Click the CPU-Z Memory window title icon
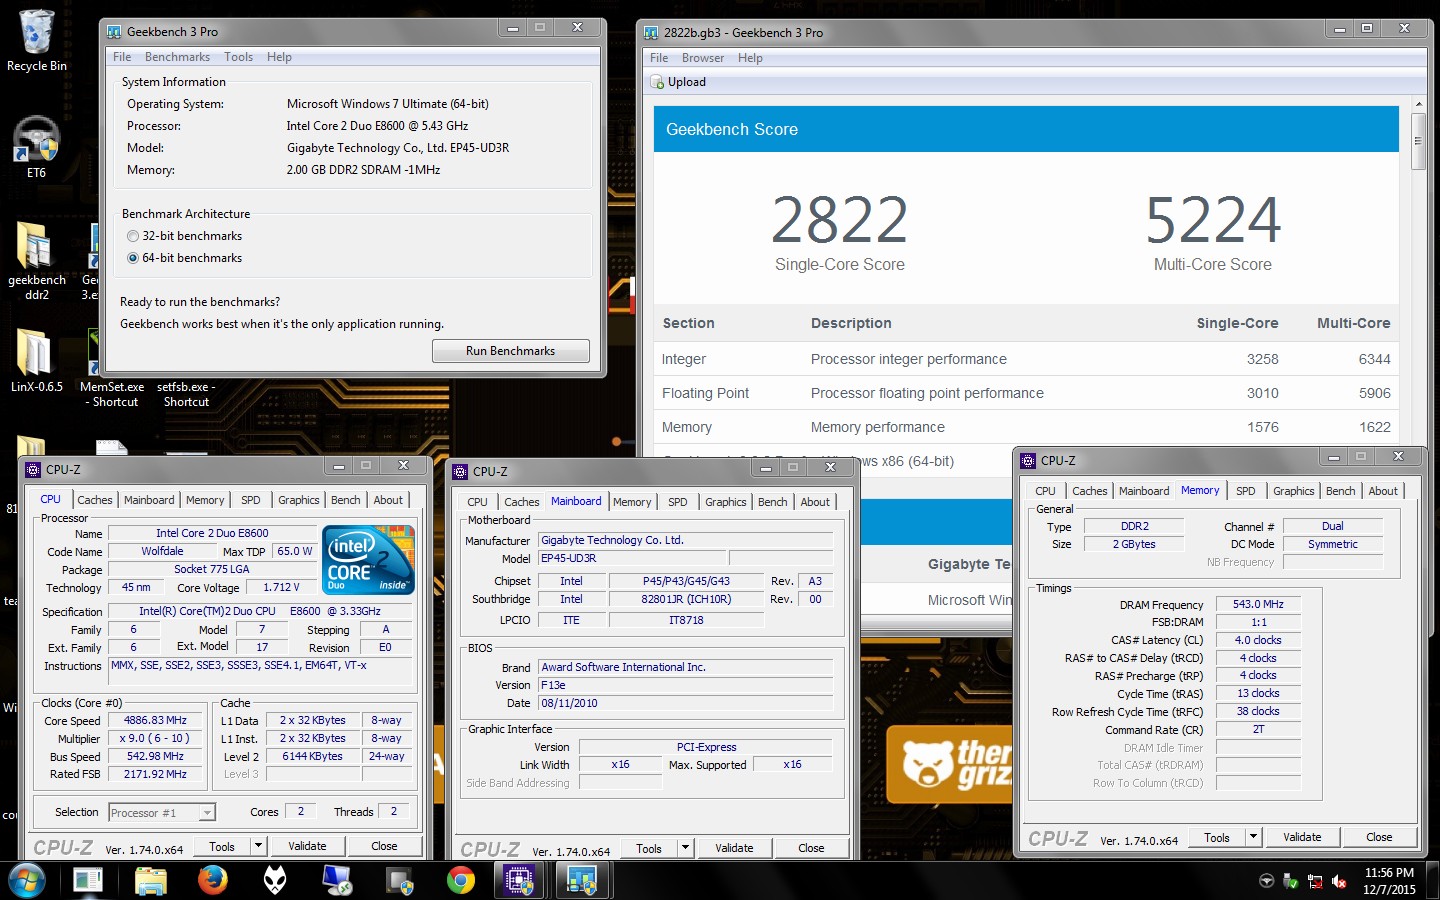This screenshot has width=1440, height=900. [x=1028, y=460]
